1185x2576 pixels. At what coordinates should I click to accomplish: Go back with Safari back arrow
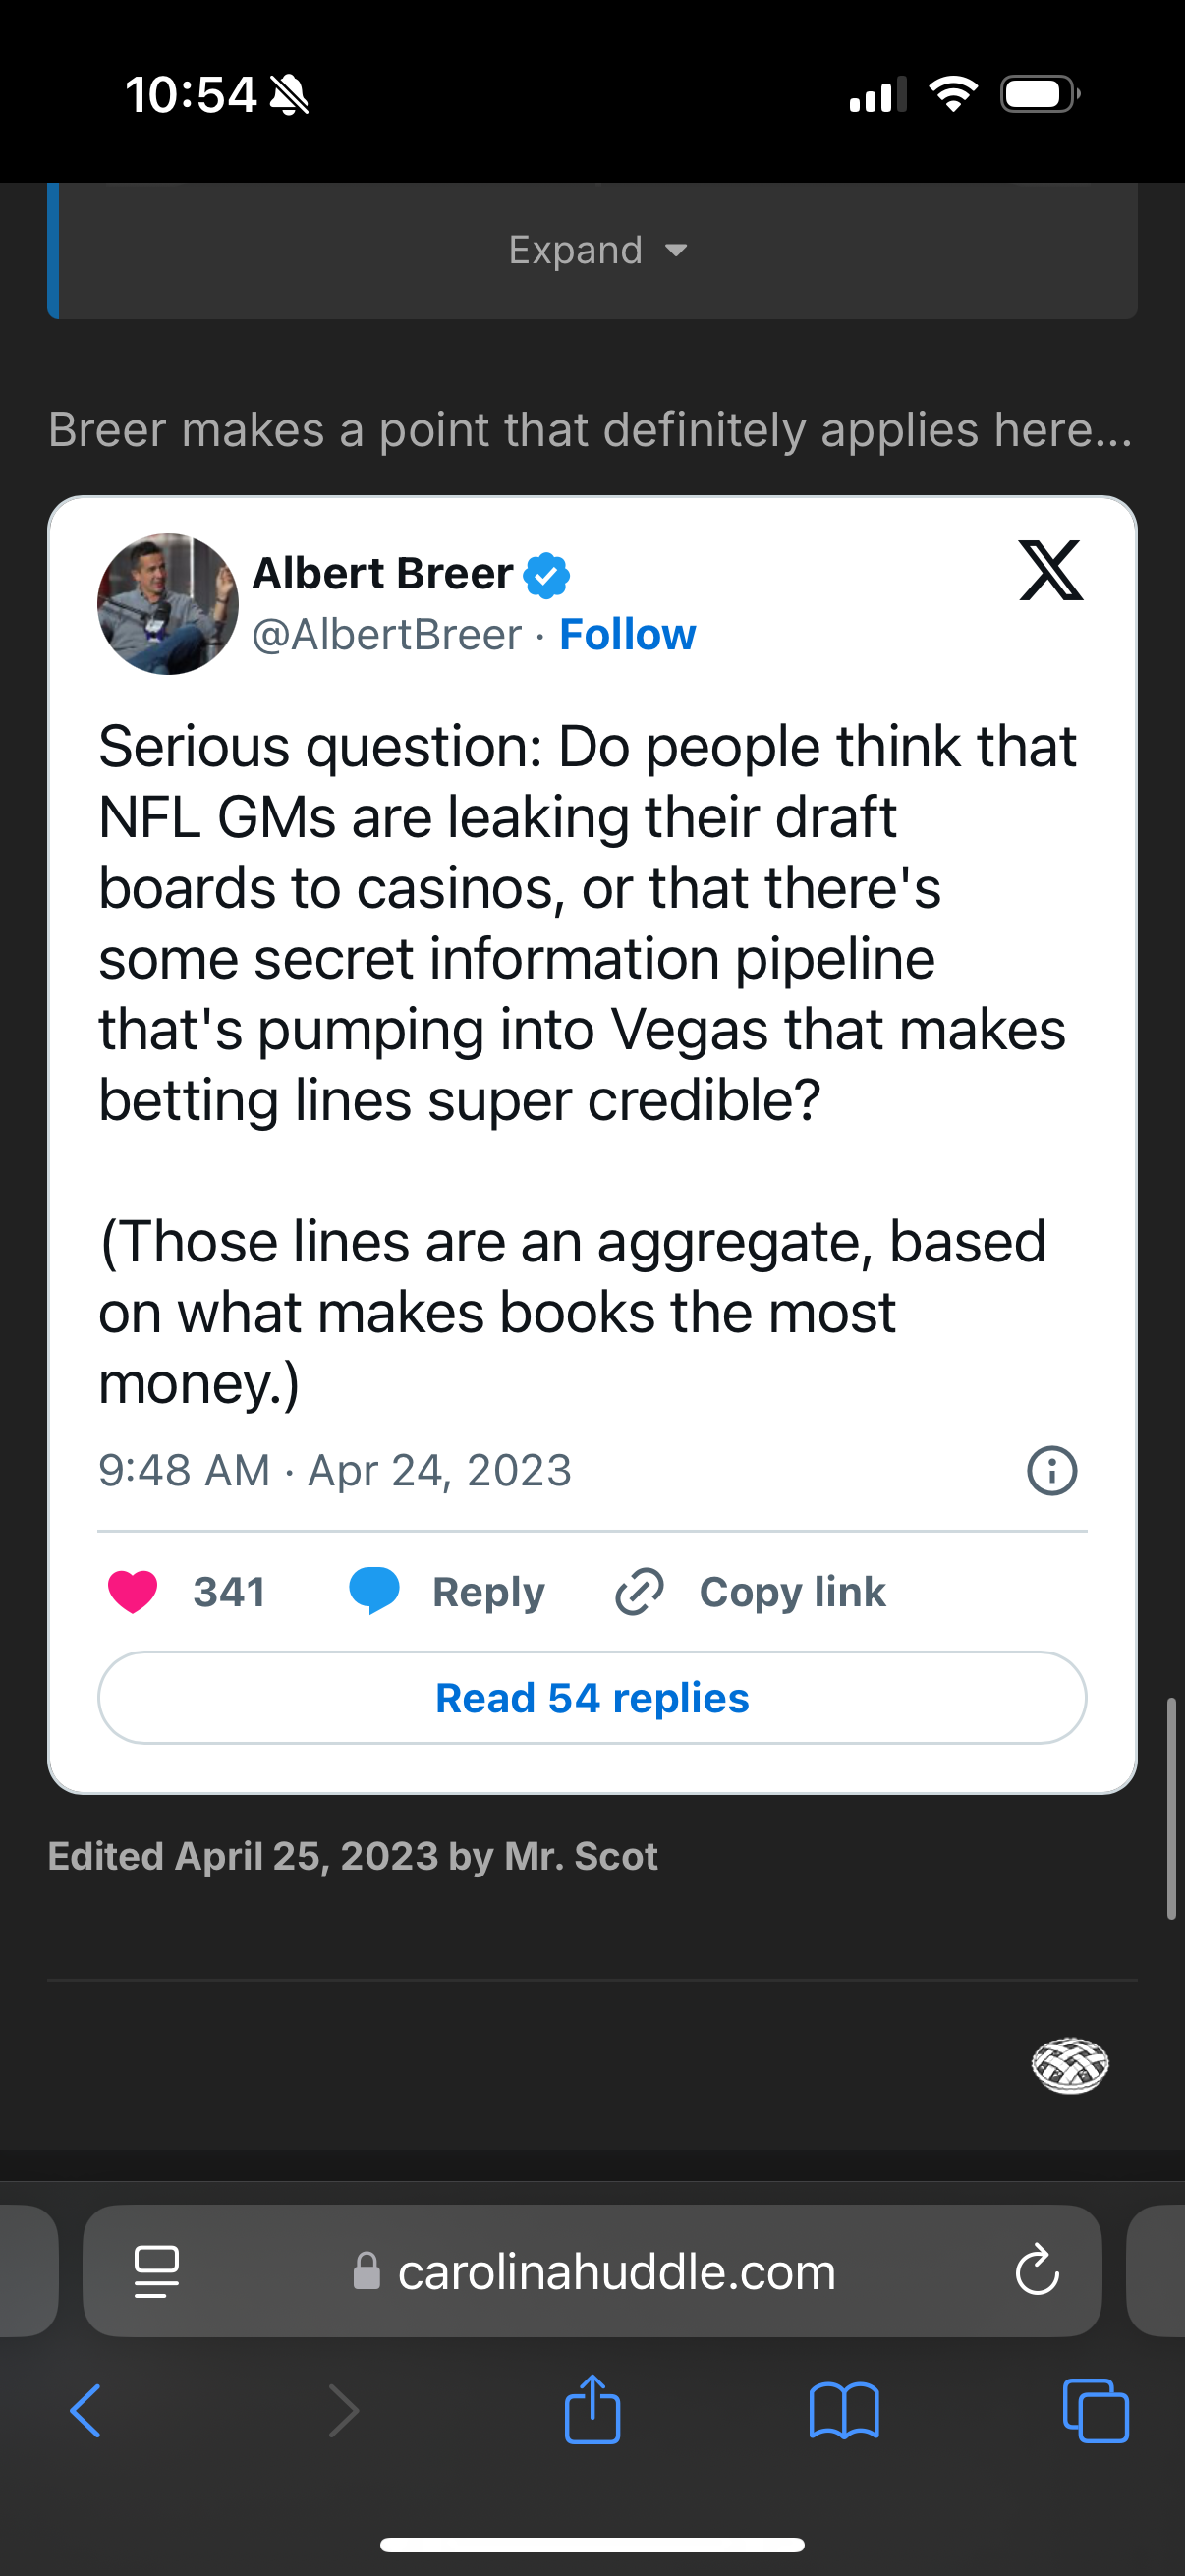click(x=85, y=2411)
